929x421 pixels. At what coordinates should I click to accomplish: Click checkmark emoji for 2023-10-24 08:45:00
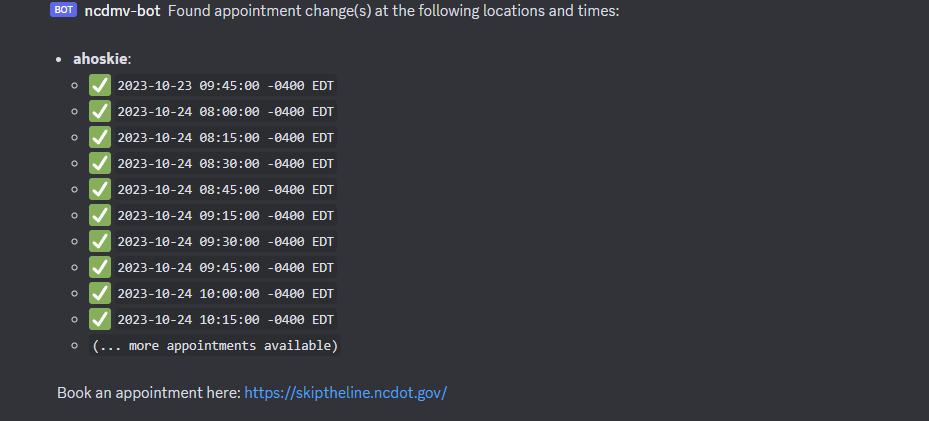100,189
